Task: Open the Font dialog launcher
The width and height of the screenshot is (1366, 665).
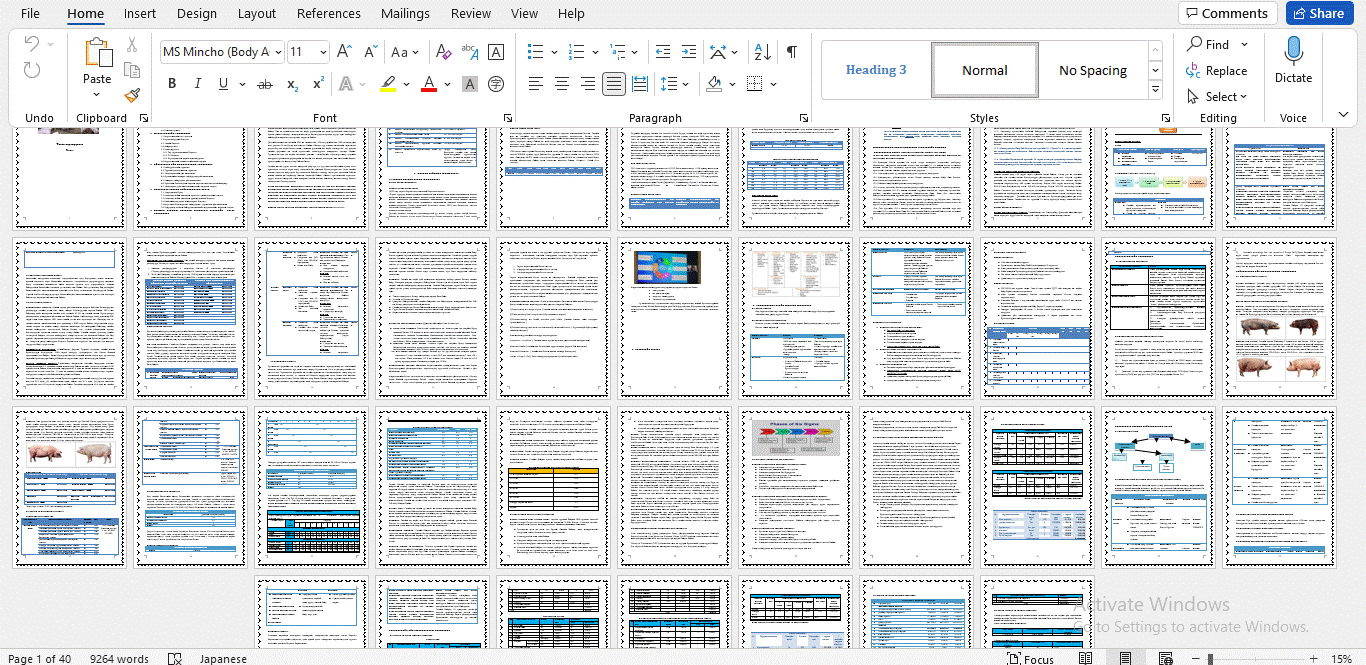Action: point(508,118)
